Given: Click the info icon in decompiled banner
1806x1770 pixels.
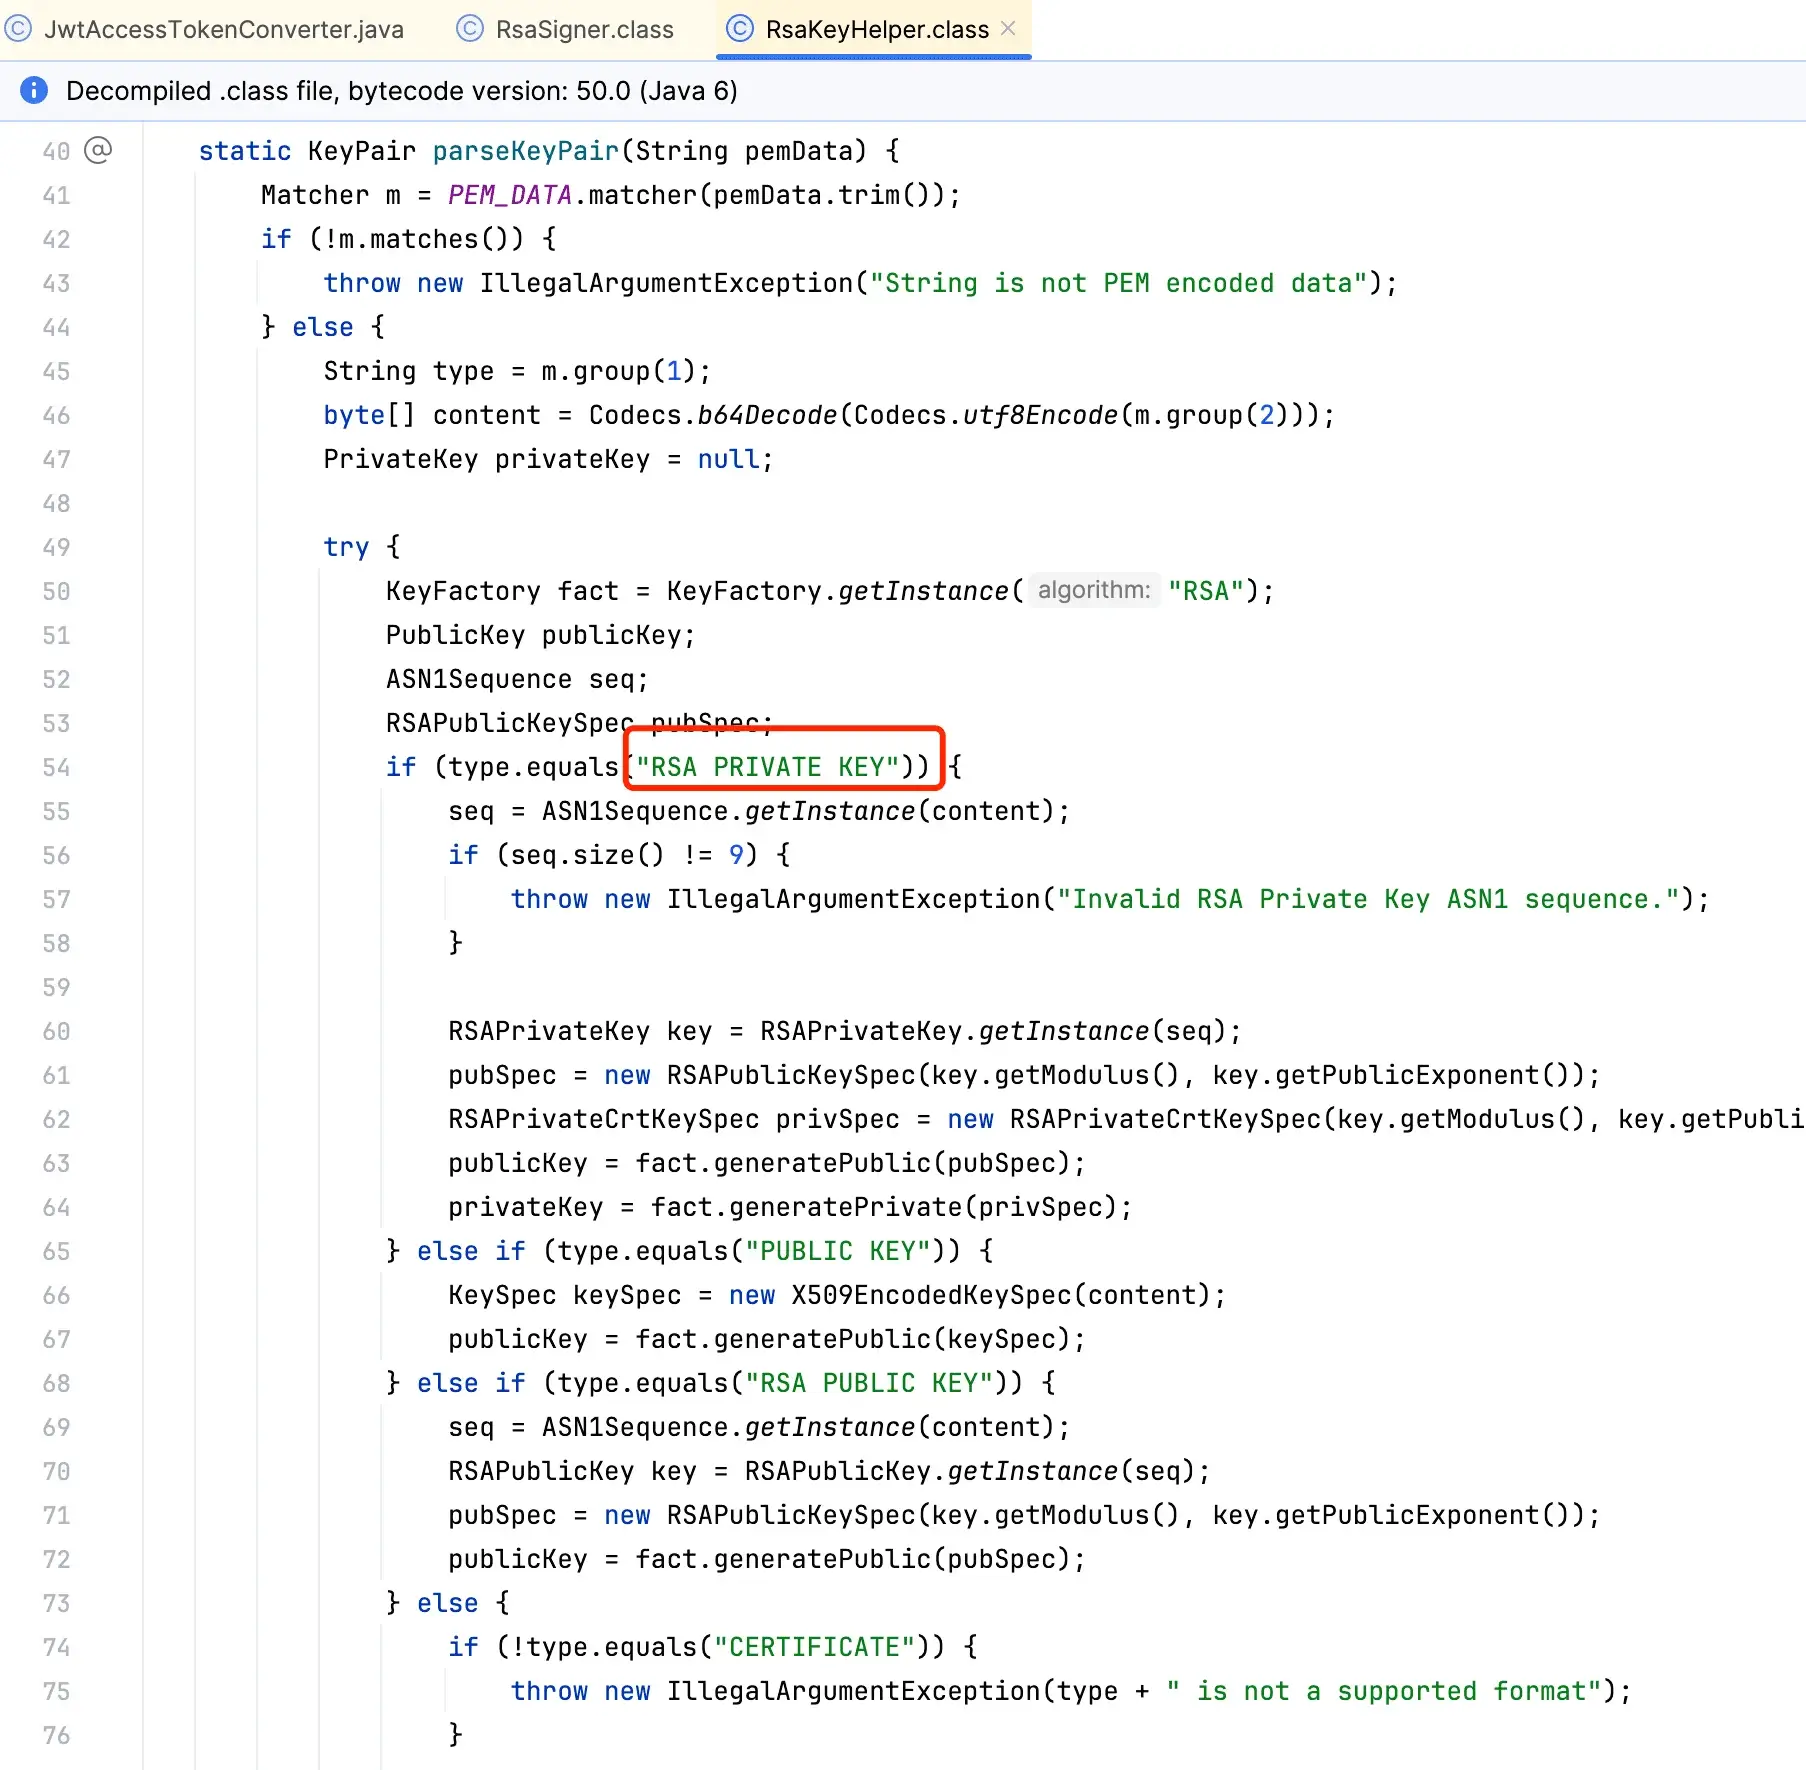Looking at the screenshot, I should 34,91.
